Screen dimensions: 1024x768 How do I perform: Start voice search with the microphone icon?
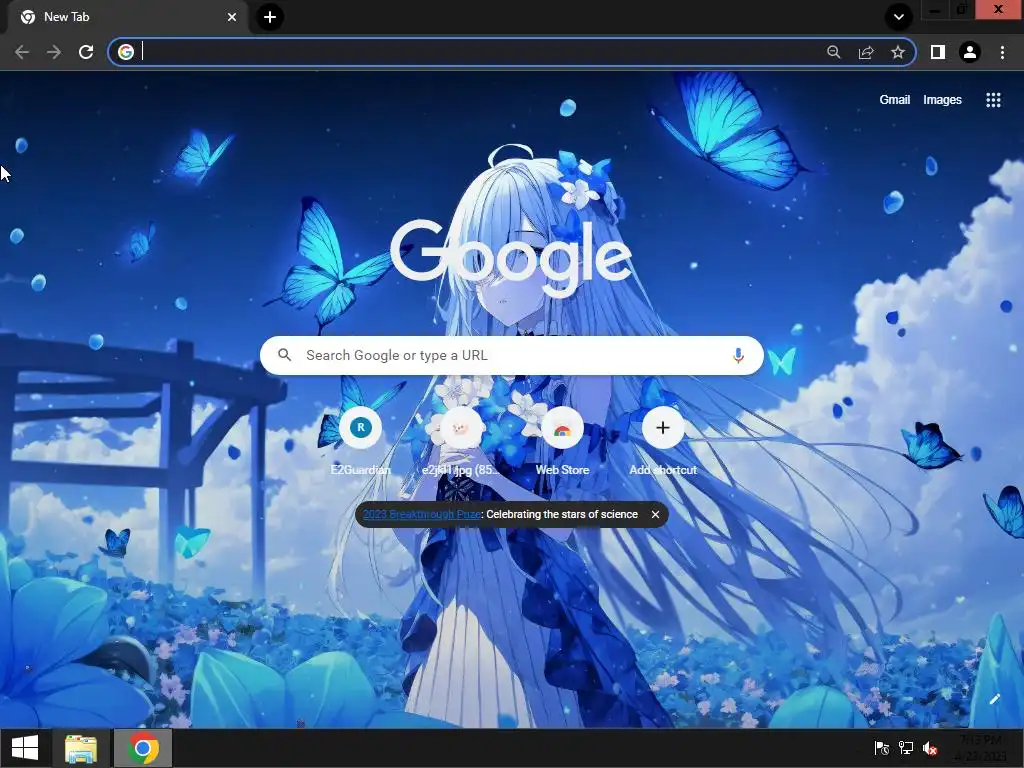738,355
